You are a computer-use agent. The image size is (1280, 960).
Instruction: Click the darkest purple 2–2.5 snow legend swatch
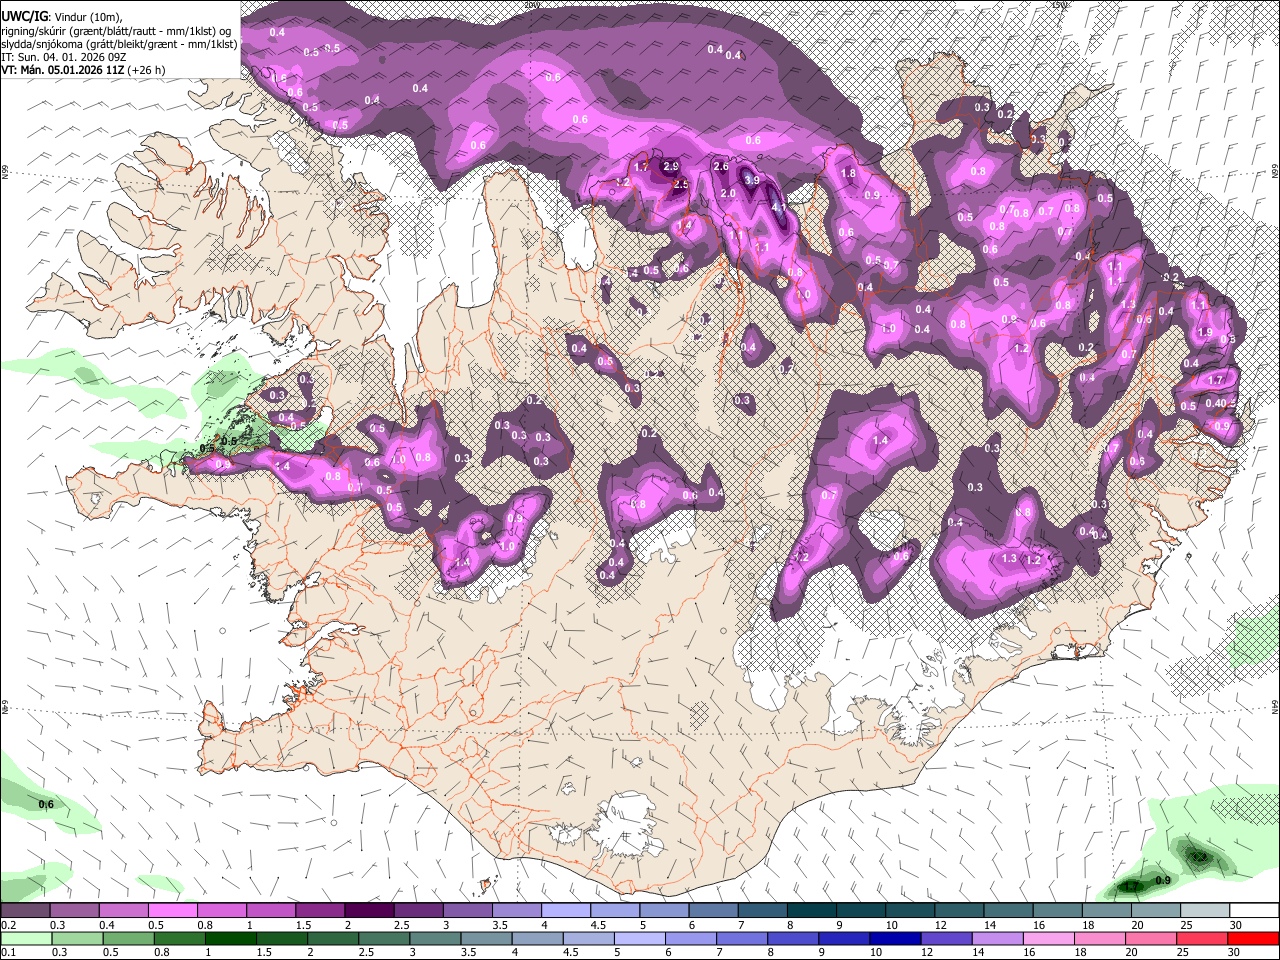coord(369,911)
